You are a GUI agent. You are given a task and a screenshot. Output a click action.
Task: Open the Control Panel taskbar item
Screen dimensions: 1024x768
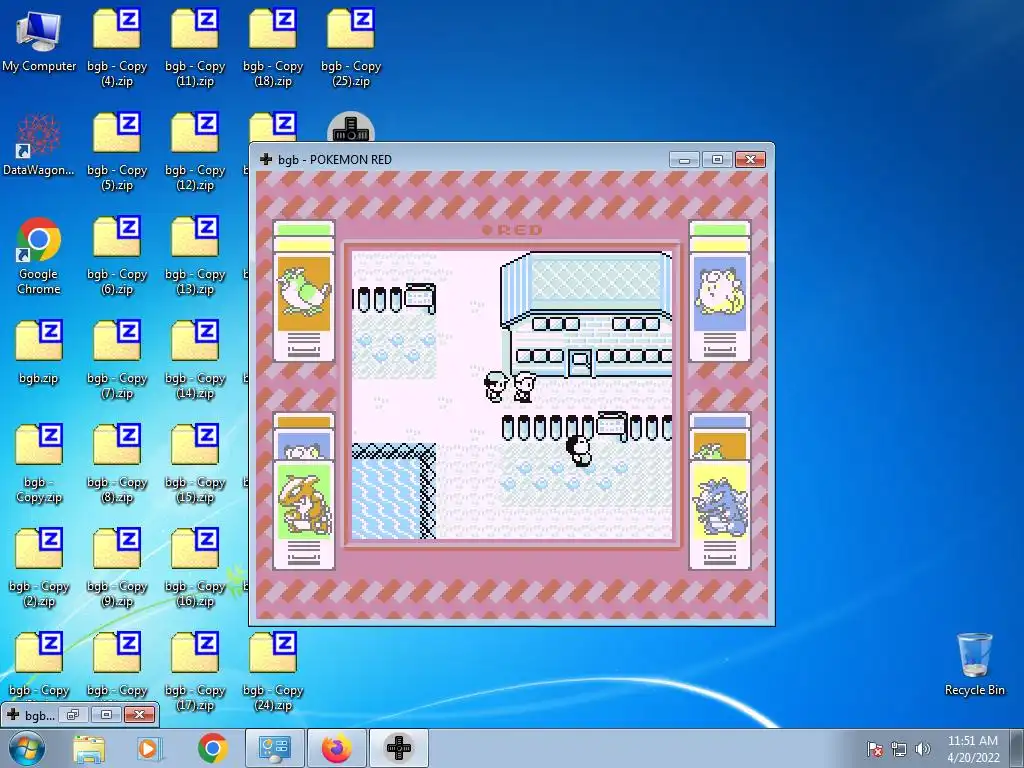coord(274,748)
